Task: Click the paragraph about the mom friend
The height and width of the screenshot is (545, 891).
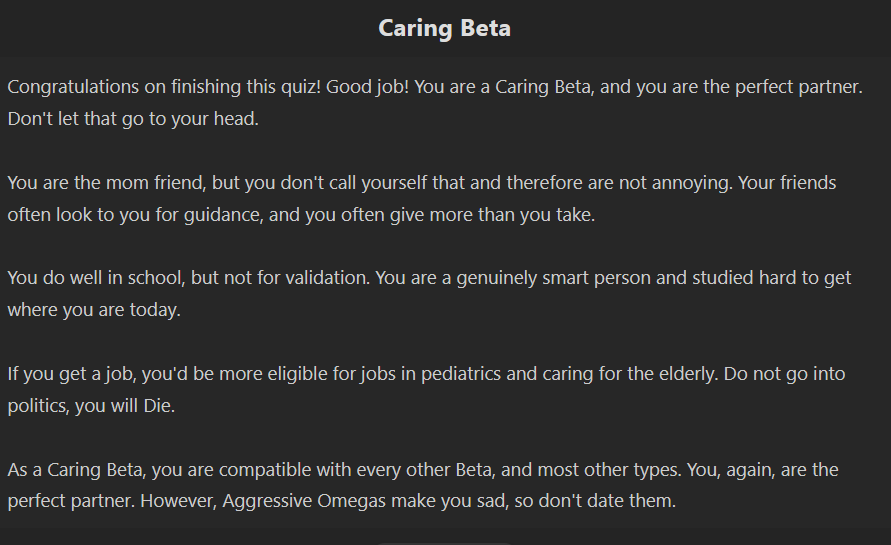Action: tap(422, 198)
